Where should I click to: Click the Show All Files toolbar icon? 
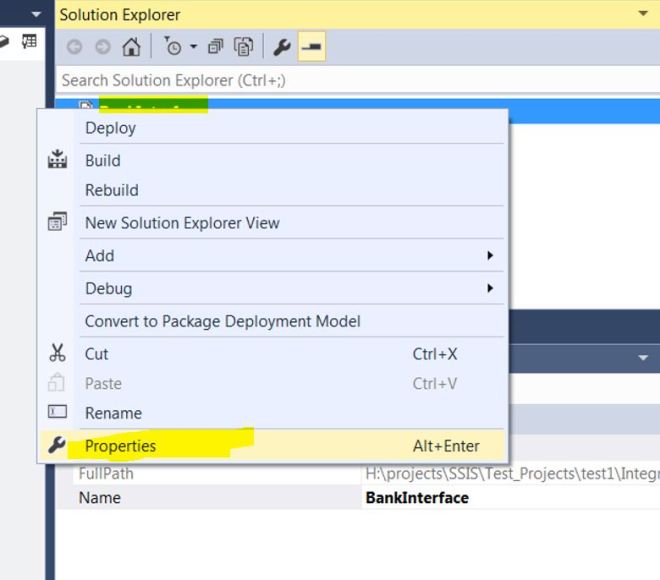pos(243,47)
